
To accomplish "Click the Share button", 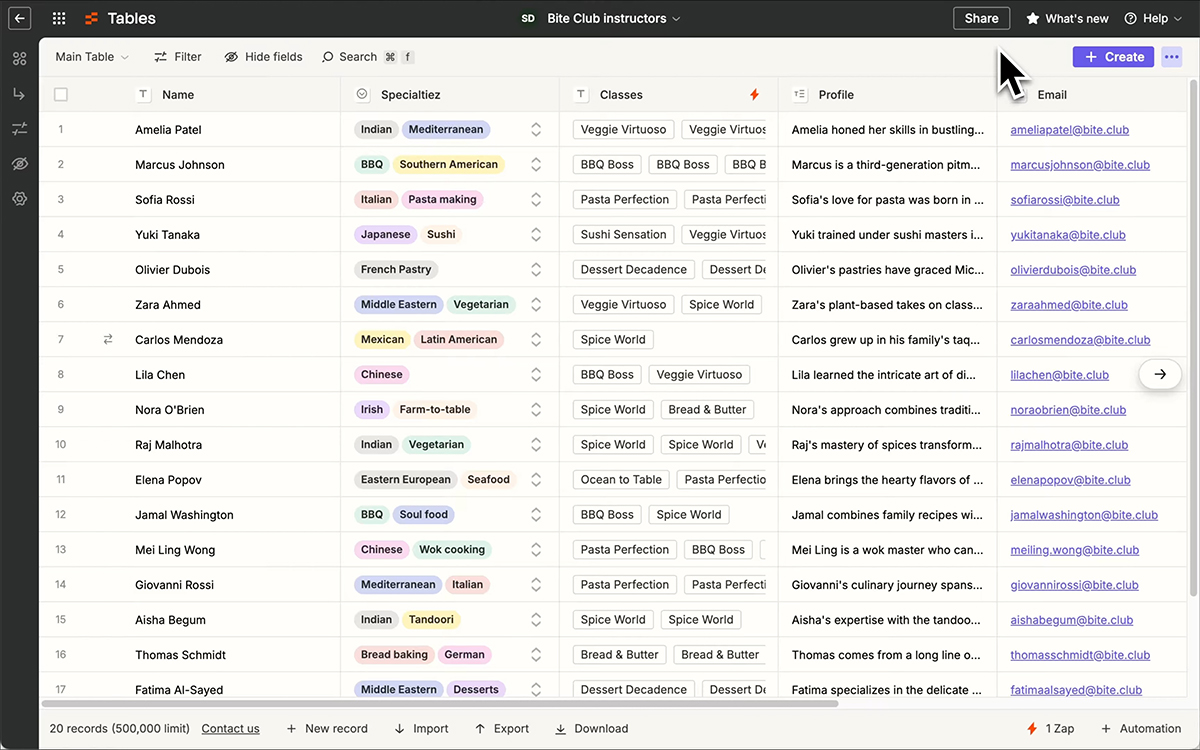I will click(981, 18).
